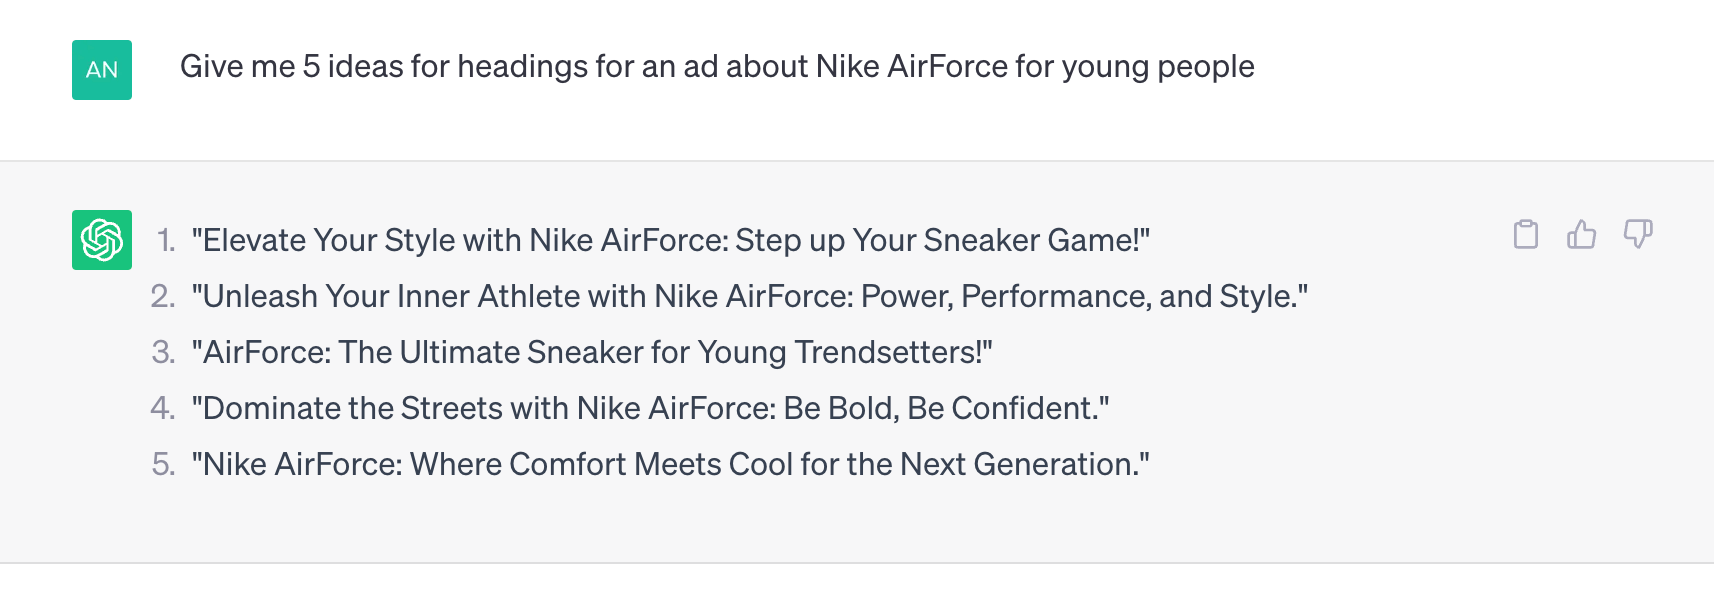Click the green AN user avatar
The width and height of the screenshot is (1714, 616).
point(102,70)
